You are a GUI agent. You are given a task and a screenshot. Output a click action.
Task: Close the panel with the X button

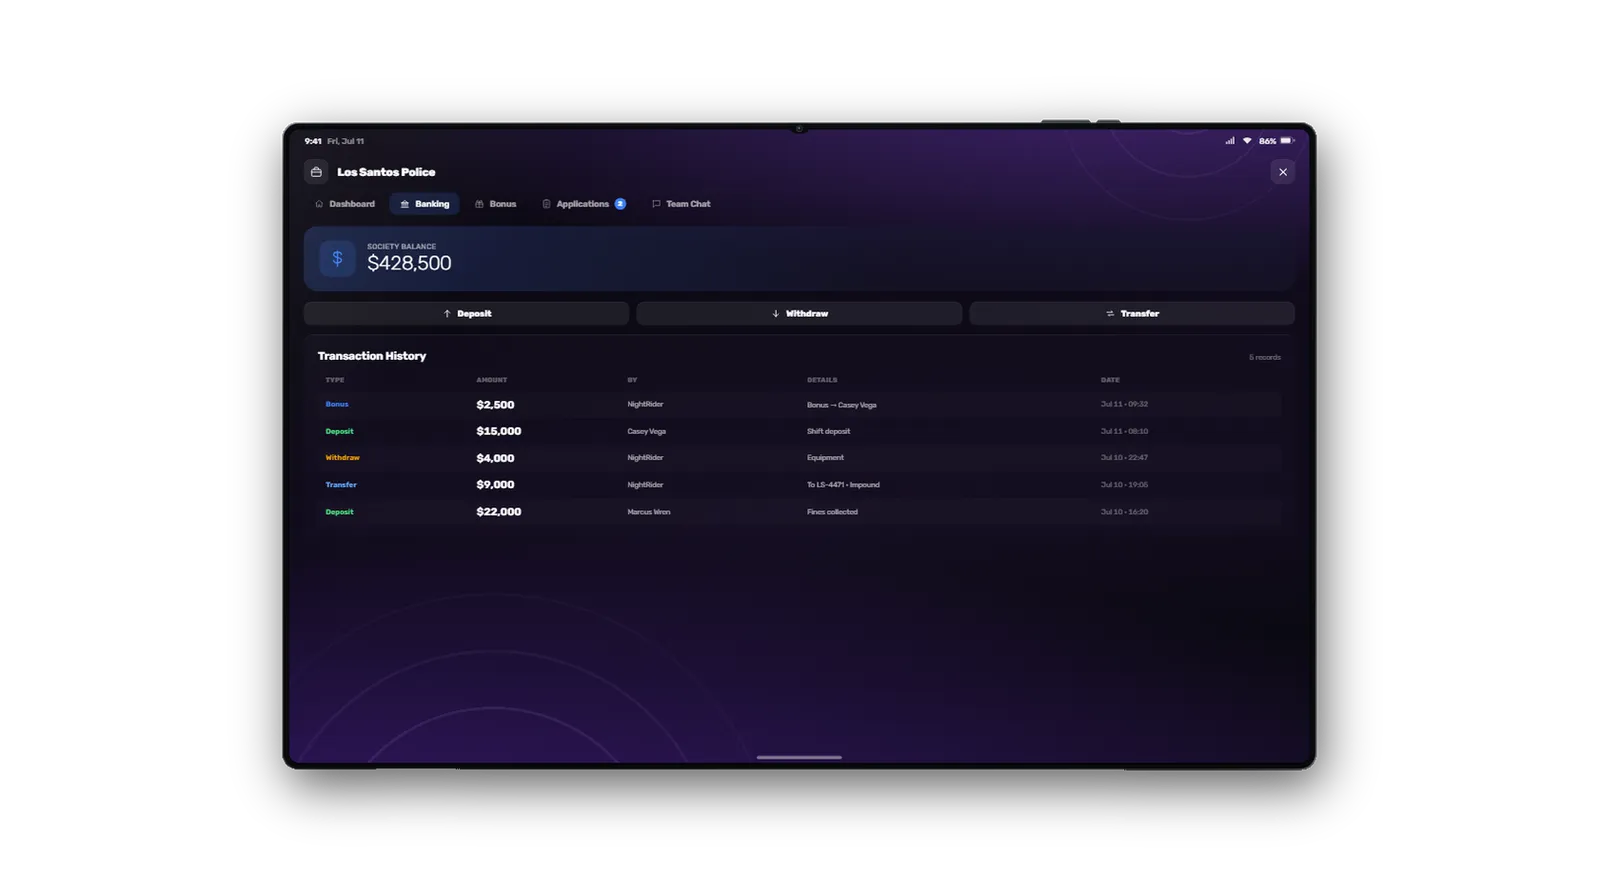(x=1283, y=172)
